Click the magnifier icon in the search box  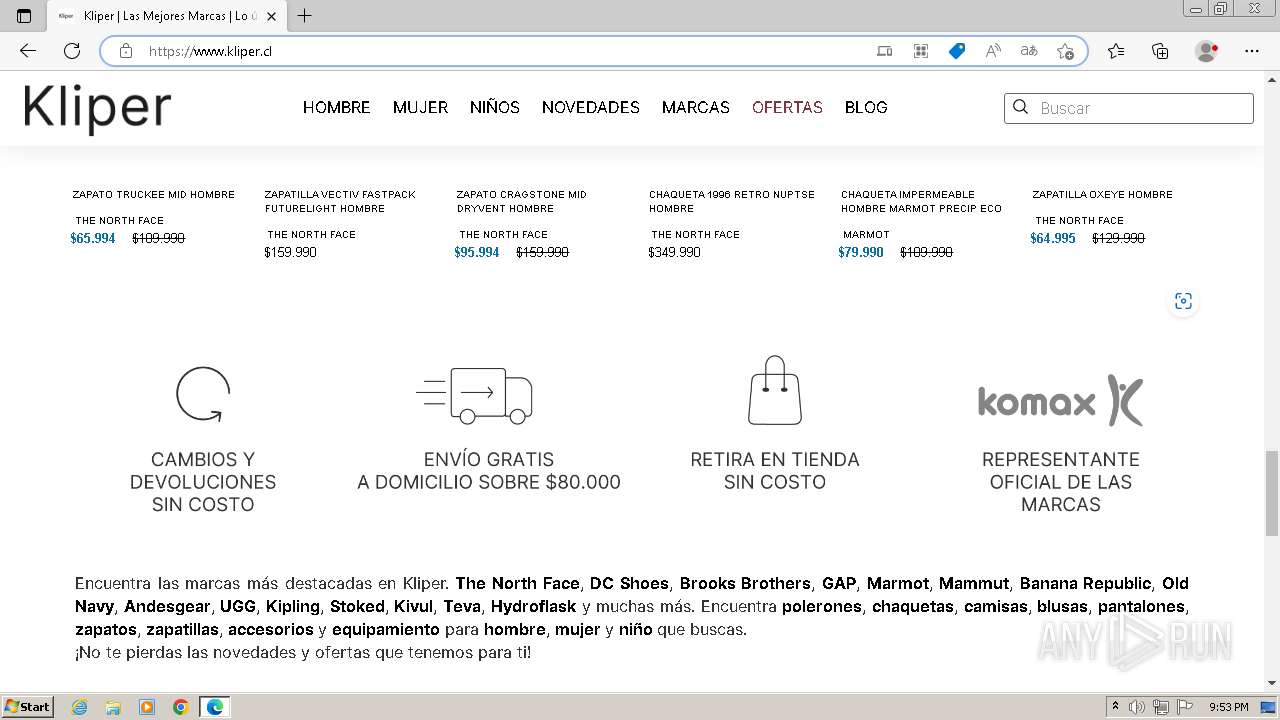[1021, 107]
